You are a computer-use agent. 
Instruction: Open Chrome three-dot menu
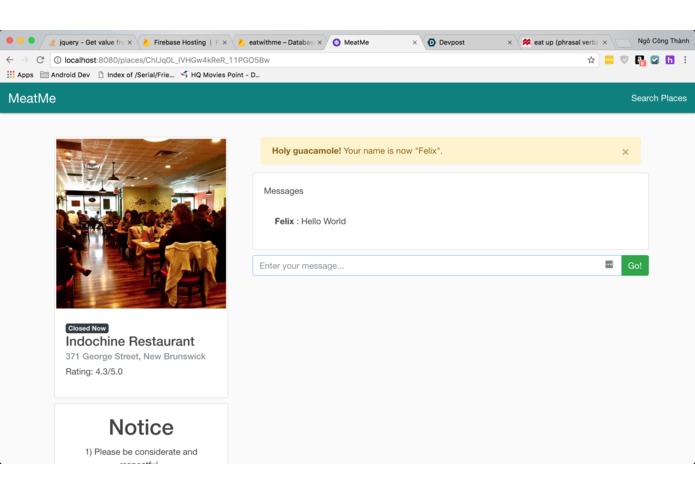pos(685,60)
